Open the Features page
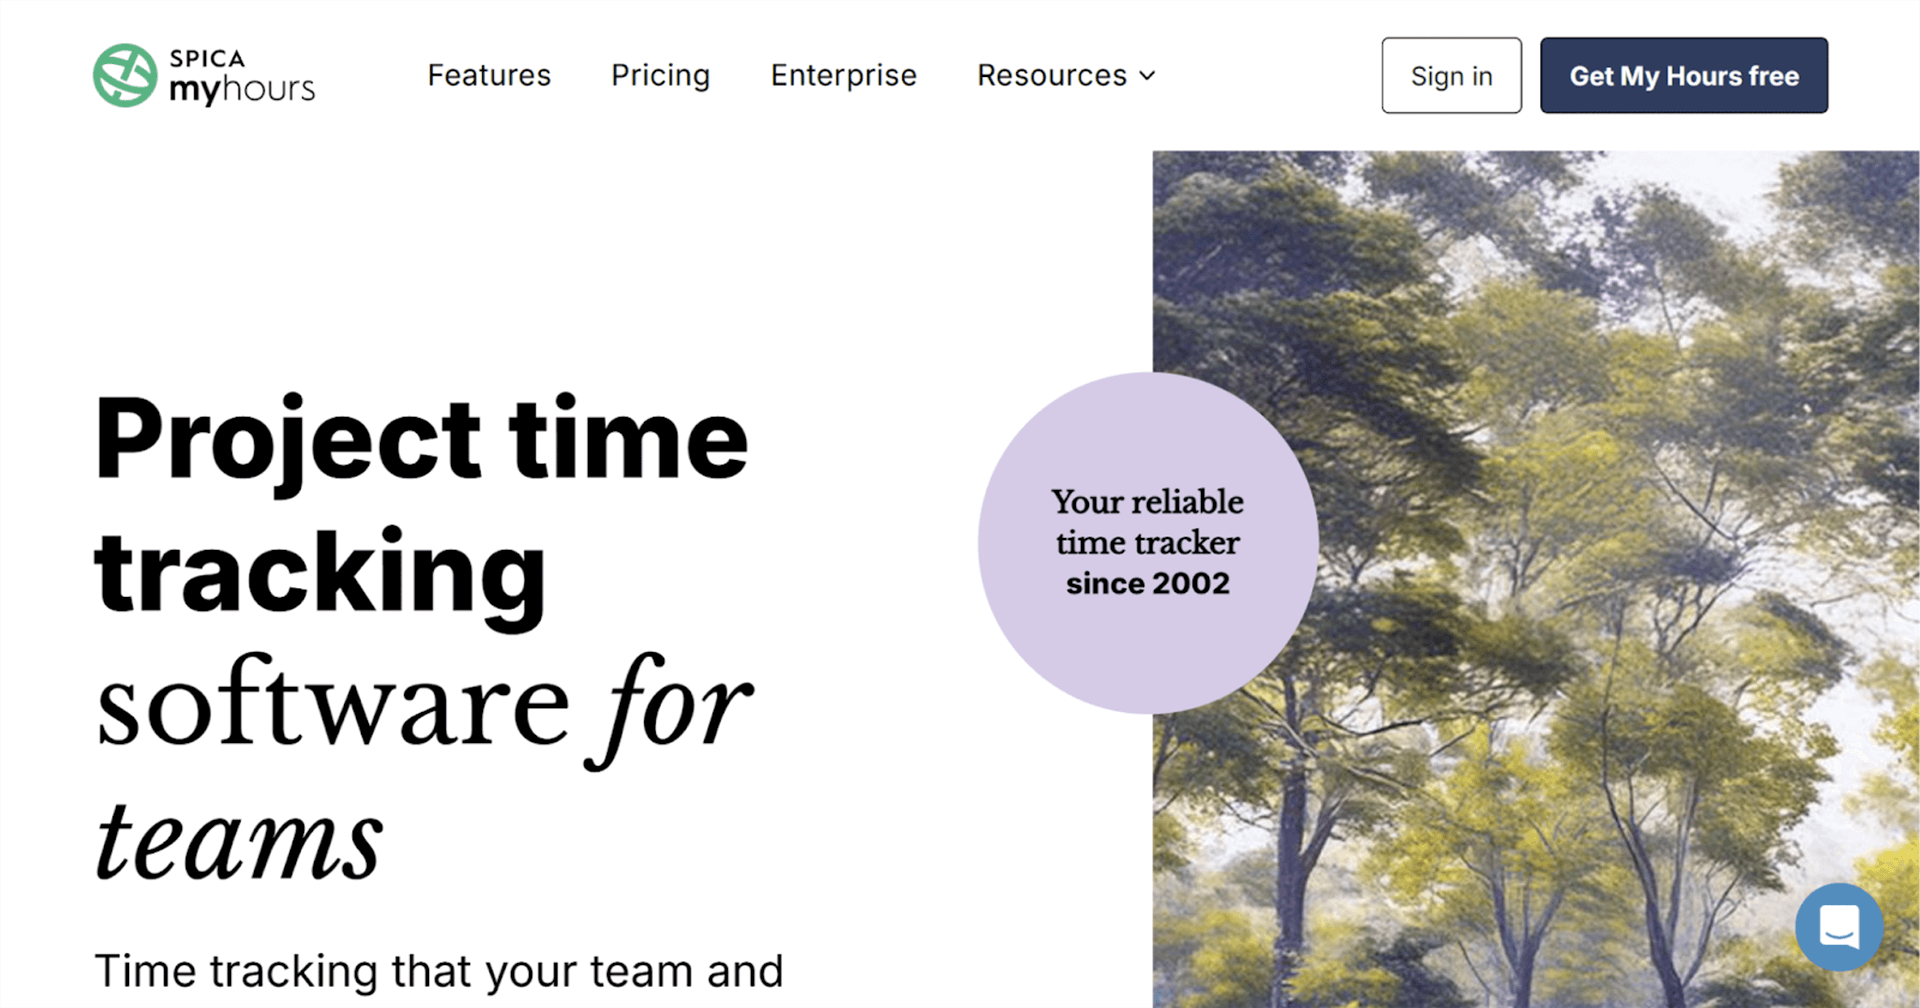This screenshot has width=1920, height=1008. (489, 76)
